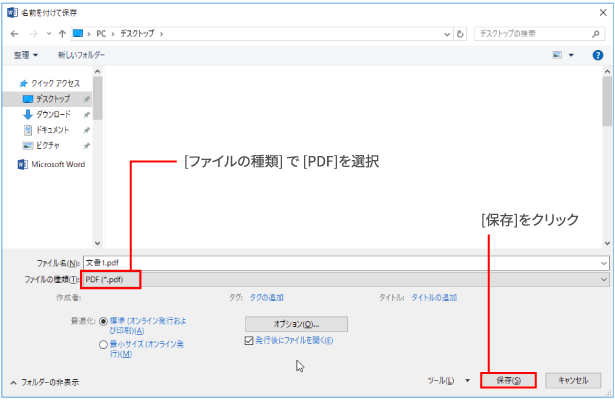Select Microsoft Word in navigation pane
The width and height of the screenshot is (615, 400).
coord(57,164)
